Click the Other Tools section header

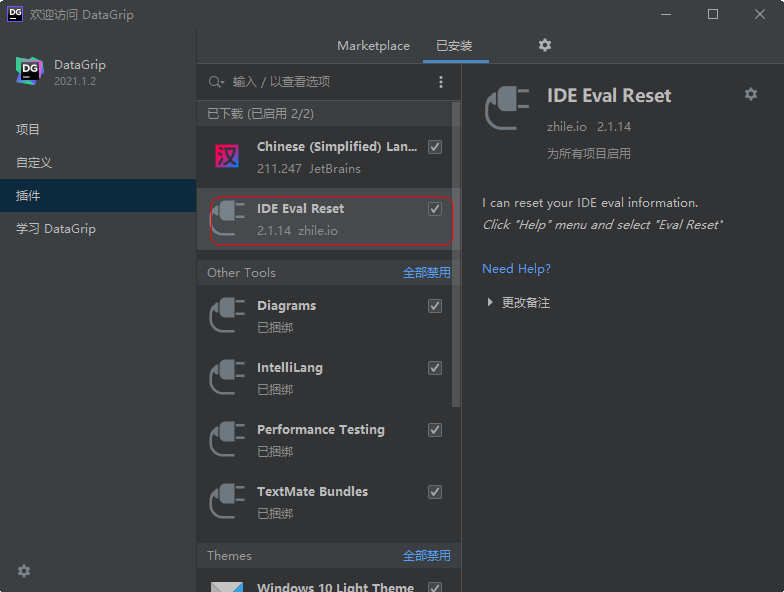pos(242,272)
